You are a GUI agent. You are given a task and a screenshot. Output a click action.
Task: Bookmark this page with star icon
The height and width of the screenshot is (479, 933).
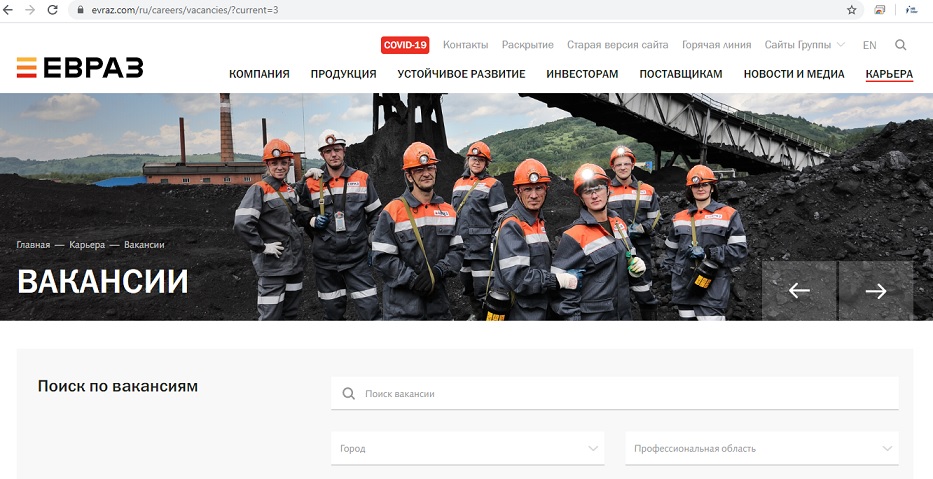[x=852, y=10]
